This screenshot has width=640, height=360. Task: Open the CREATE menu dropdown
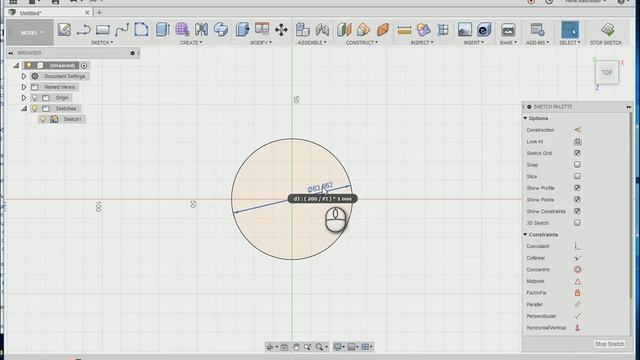tap(191, 42)
